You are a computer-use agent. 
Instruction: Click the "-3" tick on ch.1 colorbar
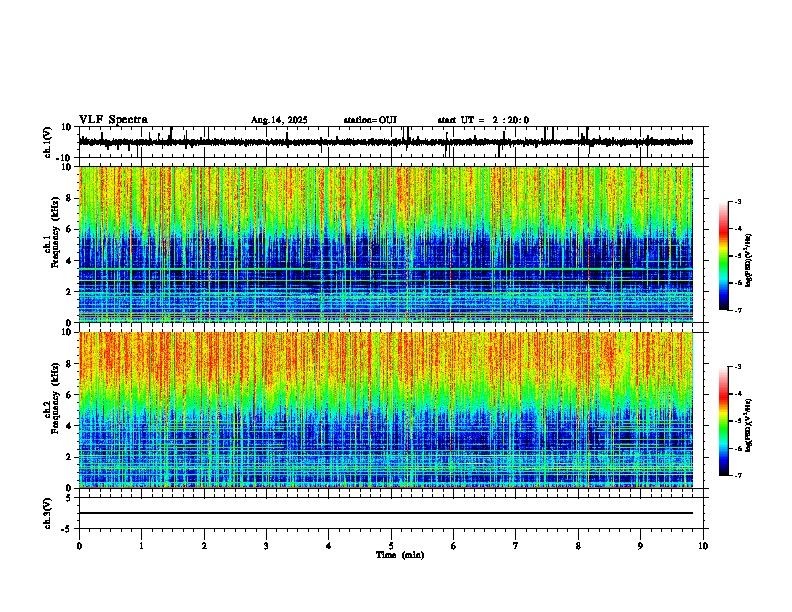point(738,201)
